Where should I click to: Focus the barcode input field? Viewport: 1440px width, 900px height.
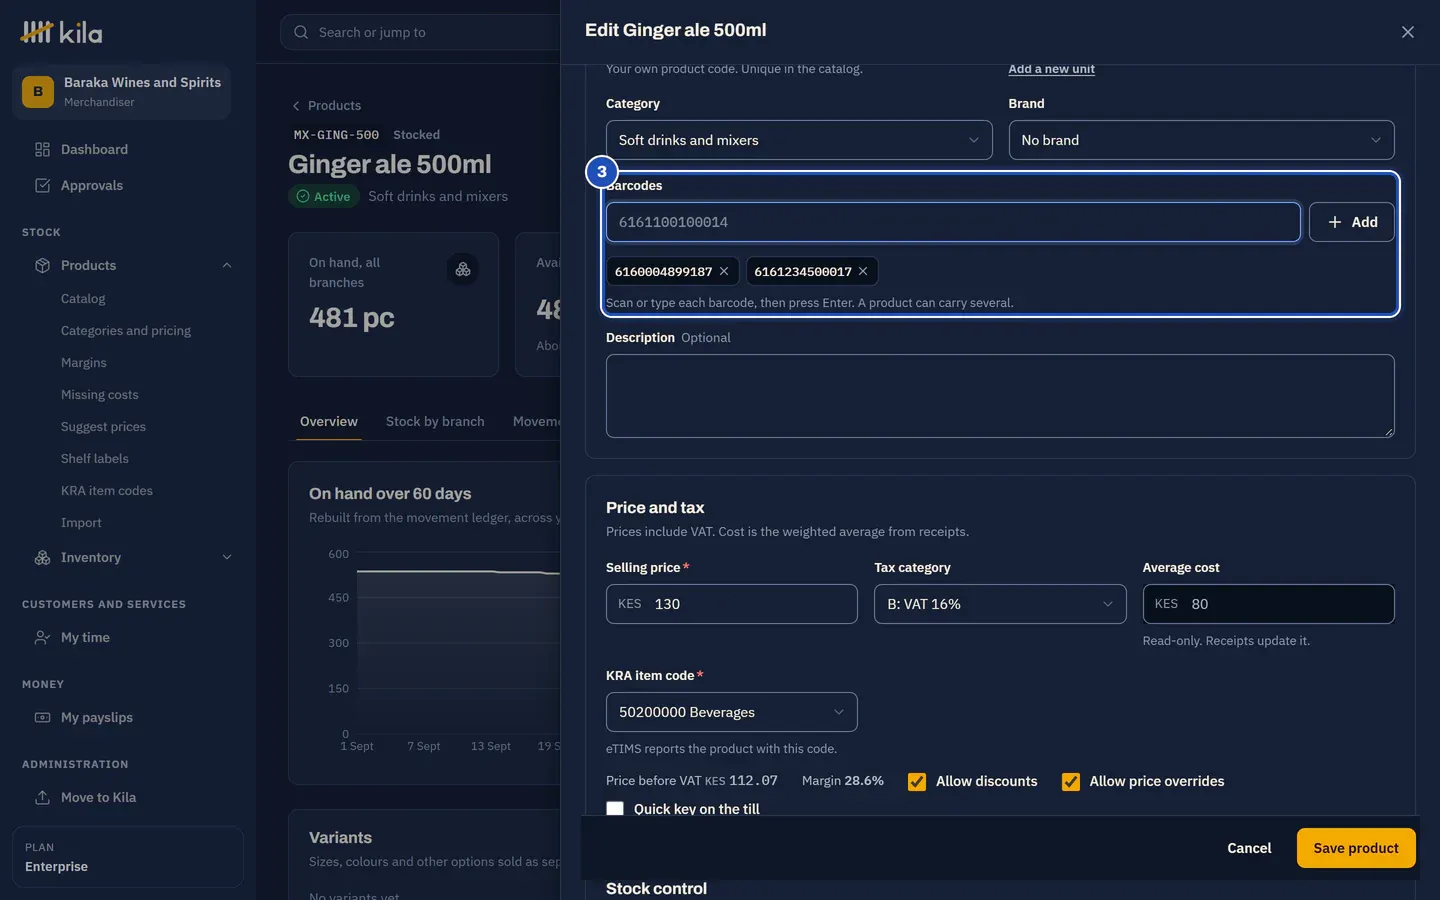pos(953,222)
